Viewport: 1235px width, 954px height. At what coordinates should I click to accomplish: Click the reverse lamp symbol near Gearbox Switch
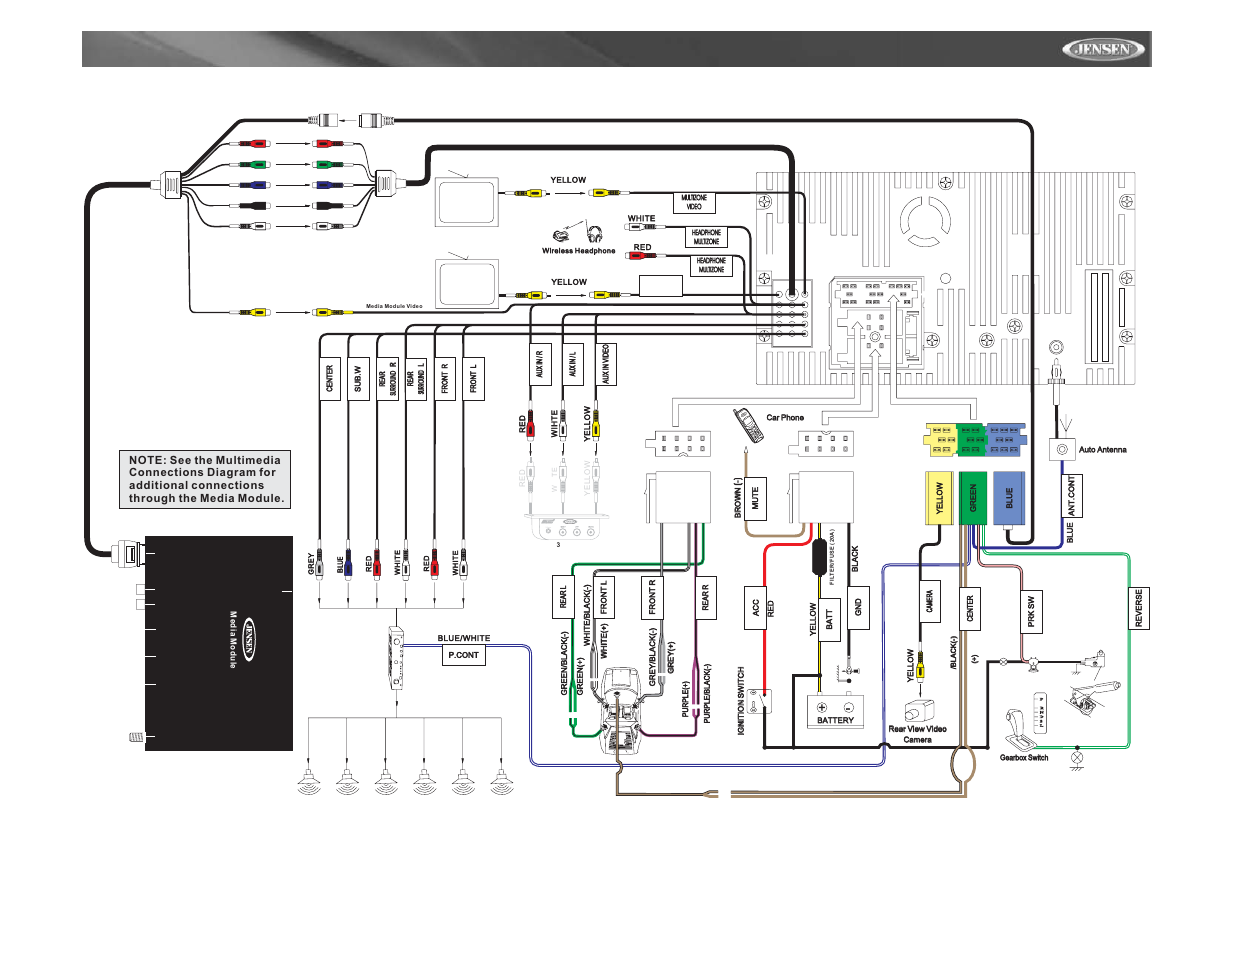(1077, 758)
